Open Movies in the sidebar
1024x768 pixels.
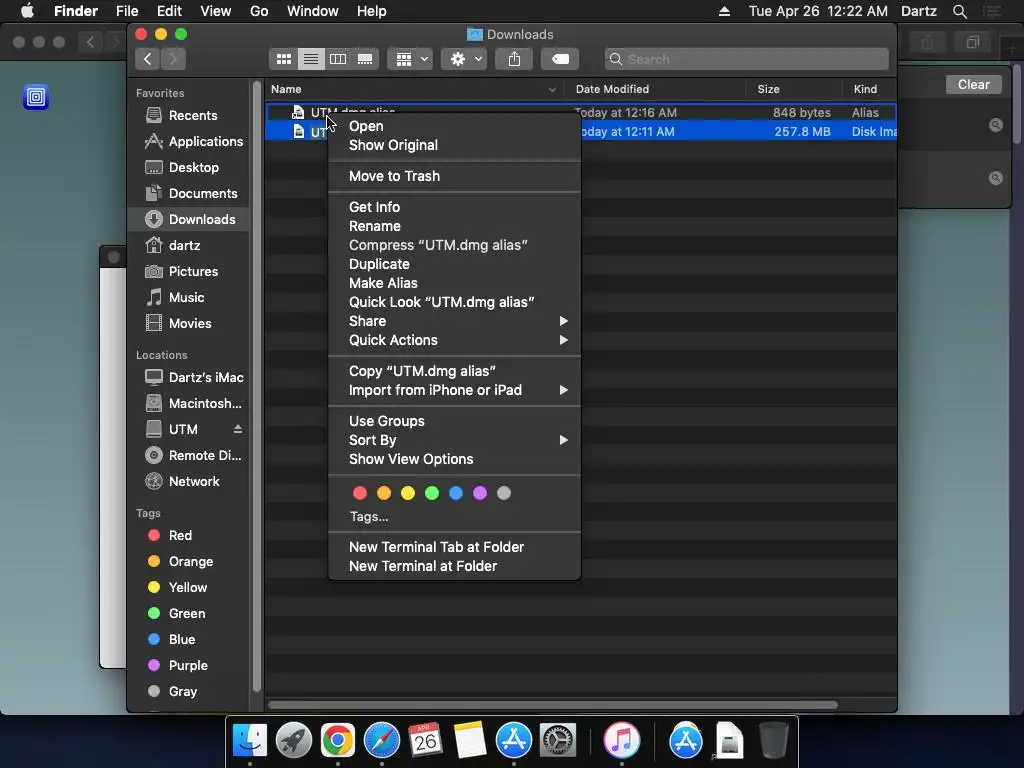[189, 324]
